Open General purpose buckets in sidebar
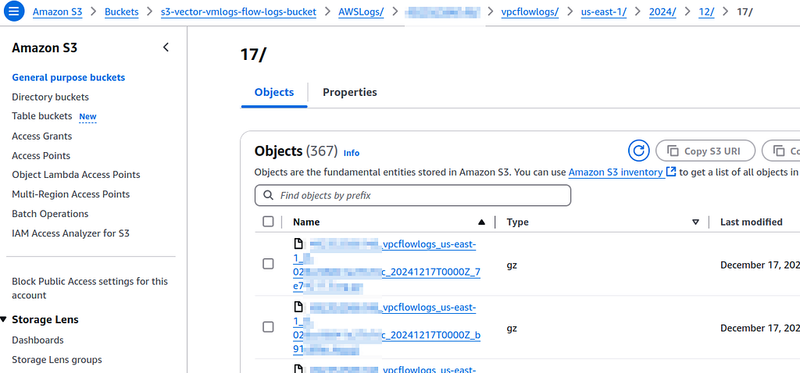The height and width of the screenshot is (373, 800). click(x=68, y=78)
